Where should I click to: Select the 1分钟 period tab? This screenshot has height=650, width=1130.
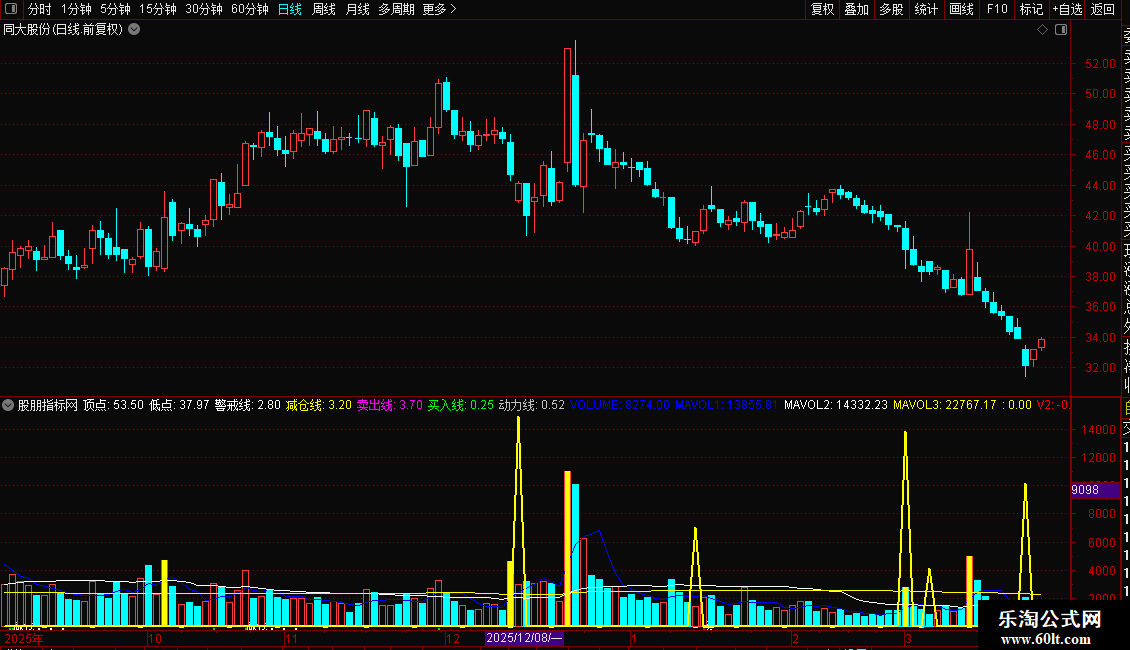(76, 9)
